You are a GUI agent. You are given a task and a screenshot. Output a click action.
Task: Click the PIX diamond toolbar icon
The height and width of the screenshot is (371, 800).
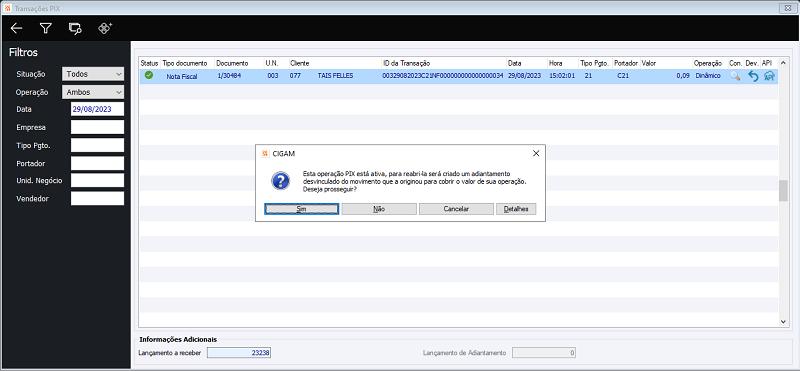(105, 28)
